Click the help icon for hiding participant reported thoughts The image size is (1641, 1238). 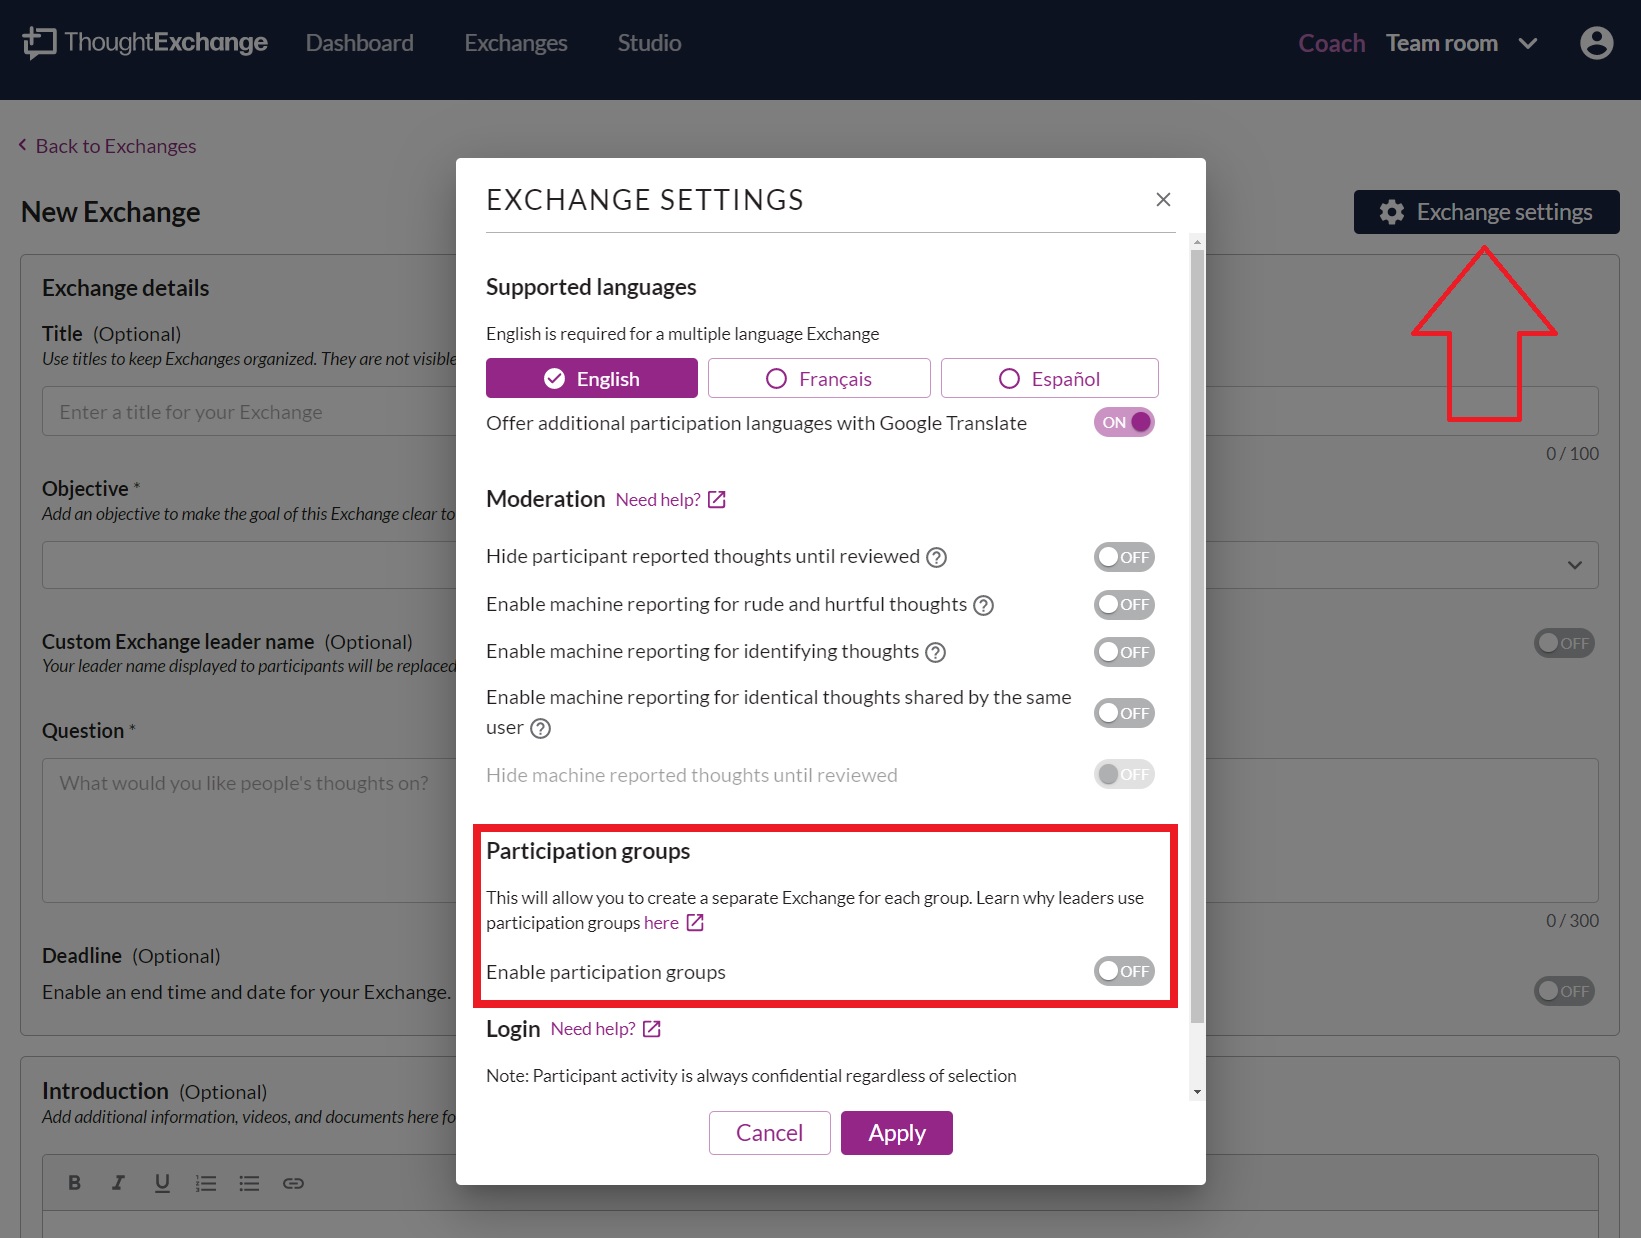pyautogui.click(x=936, y=557)
